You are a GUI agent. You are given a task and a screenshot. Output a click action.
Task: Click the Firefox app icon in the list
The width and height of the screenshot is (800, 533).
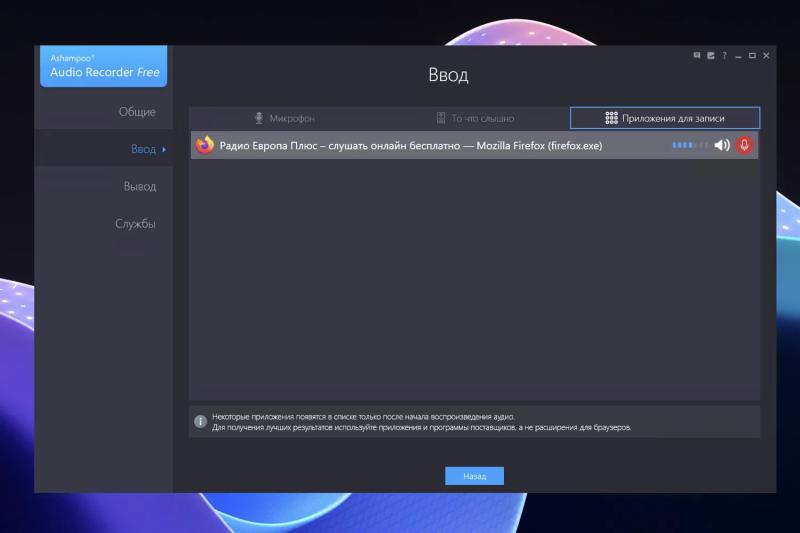(x=205, y=145)
